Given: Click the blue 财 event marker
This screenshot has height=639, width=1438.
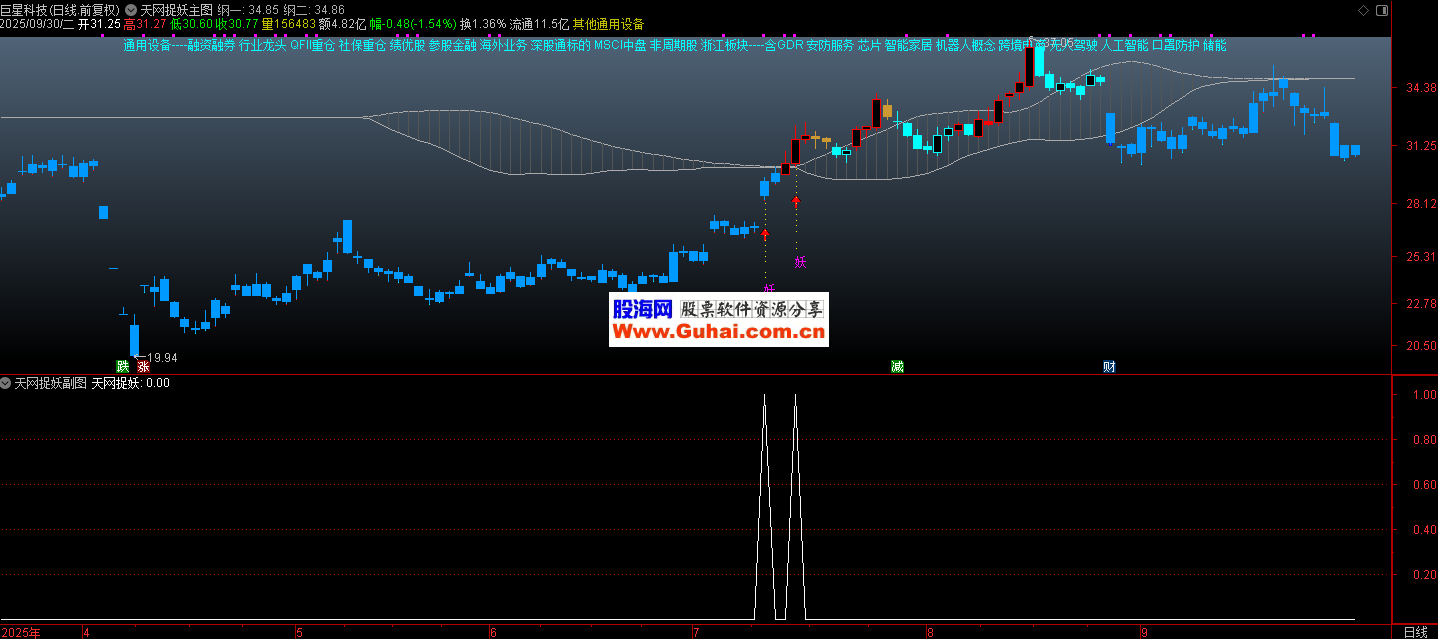Looking at the screenshot, I should [1109, 366].
